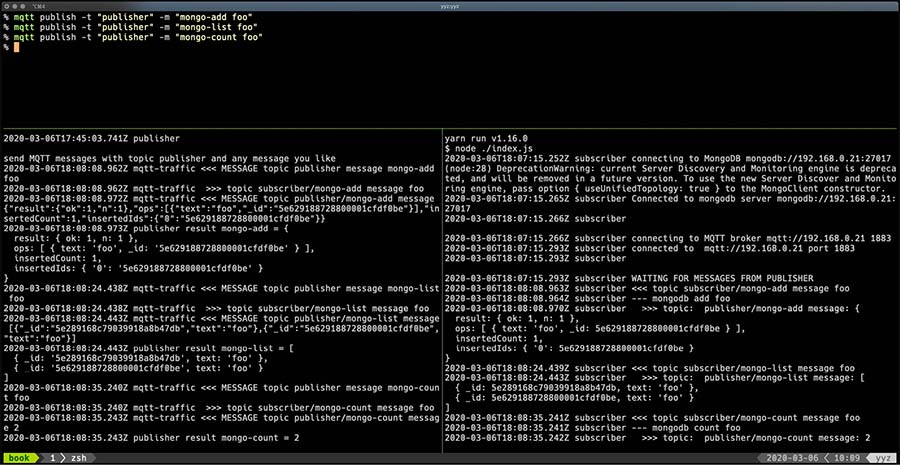
Task: Click "publisher result mongo-count = 2" line
Action: tap(152, 437)
